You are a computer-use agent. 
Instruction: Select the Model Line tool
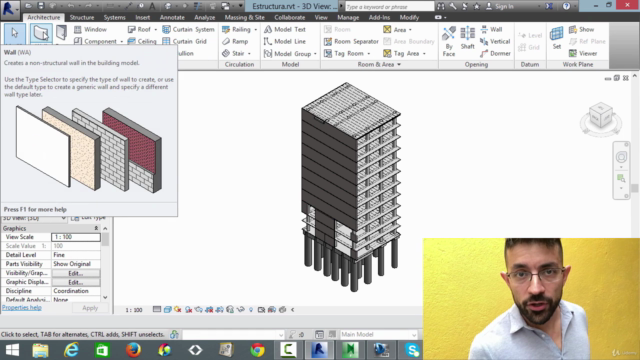[284, 41]
